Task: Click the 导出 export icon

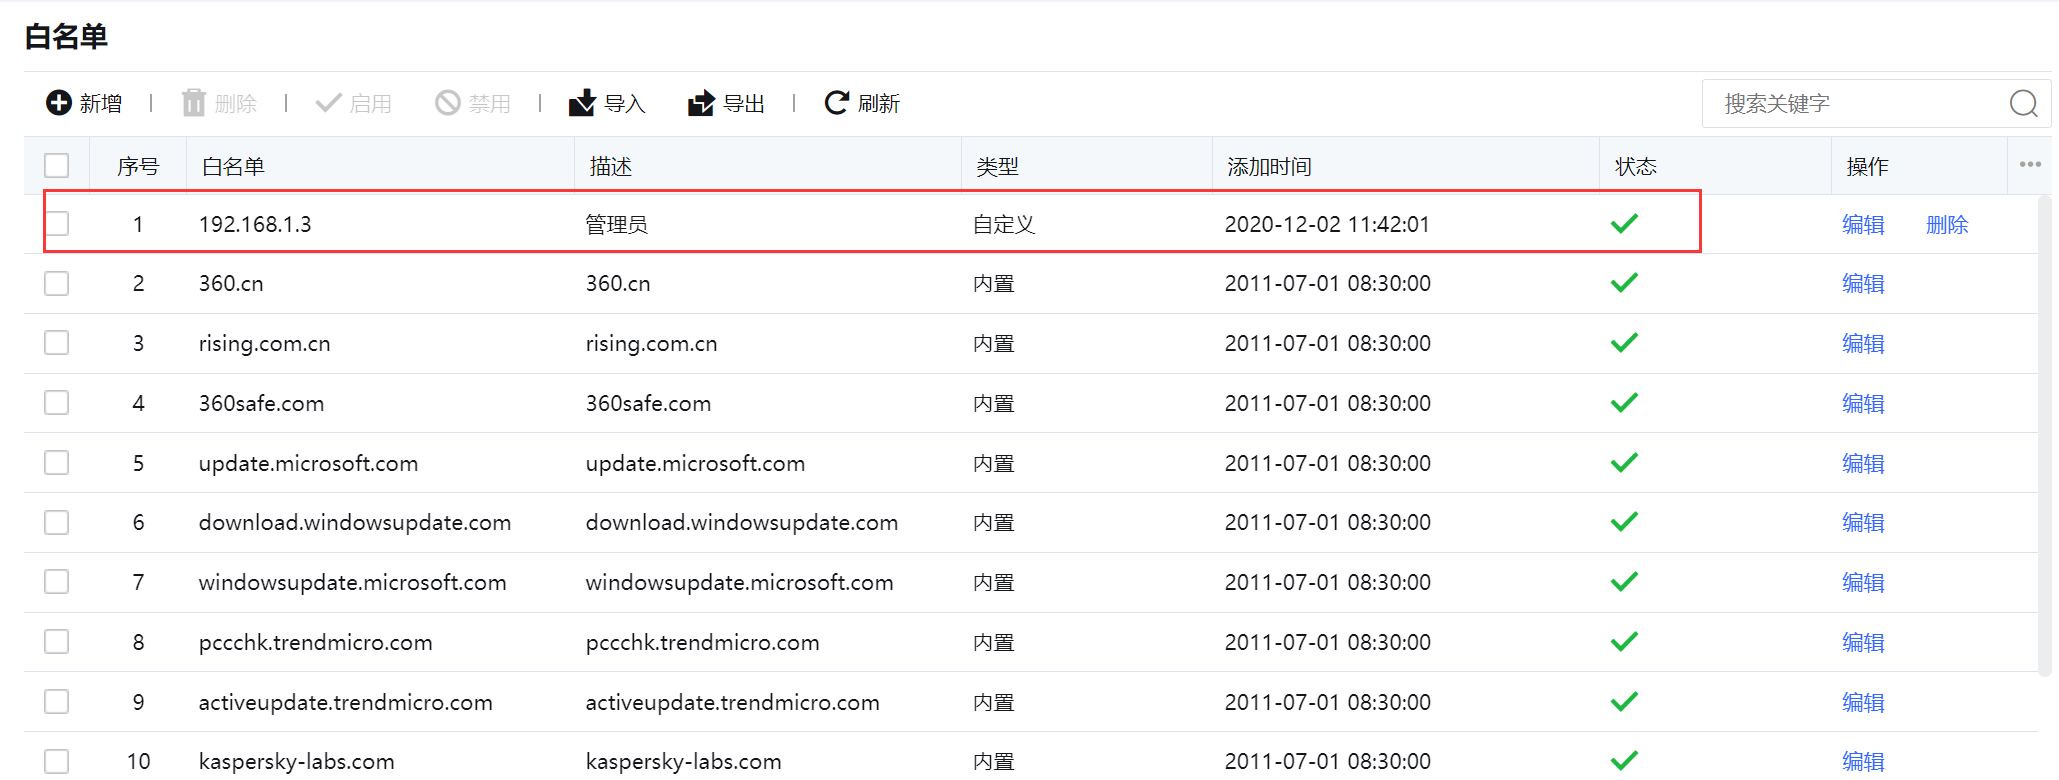Action: 701,103
